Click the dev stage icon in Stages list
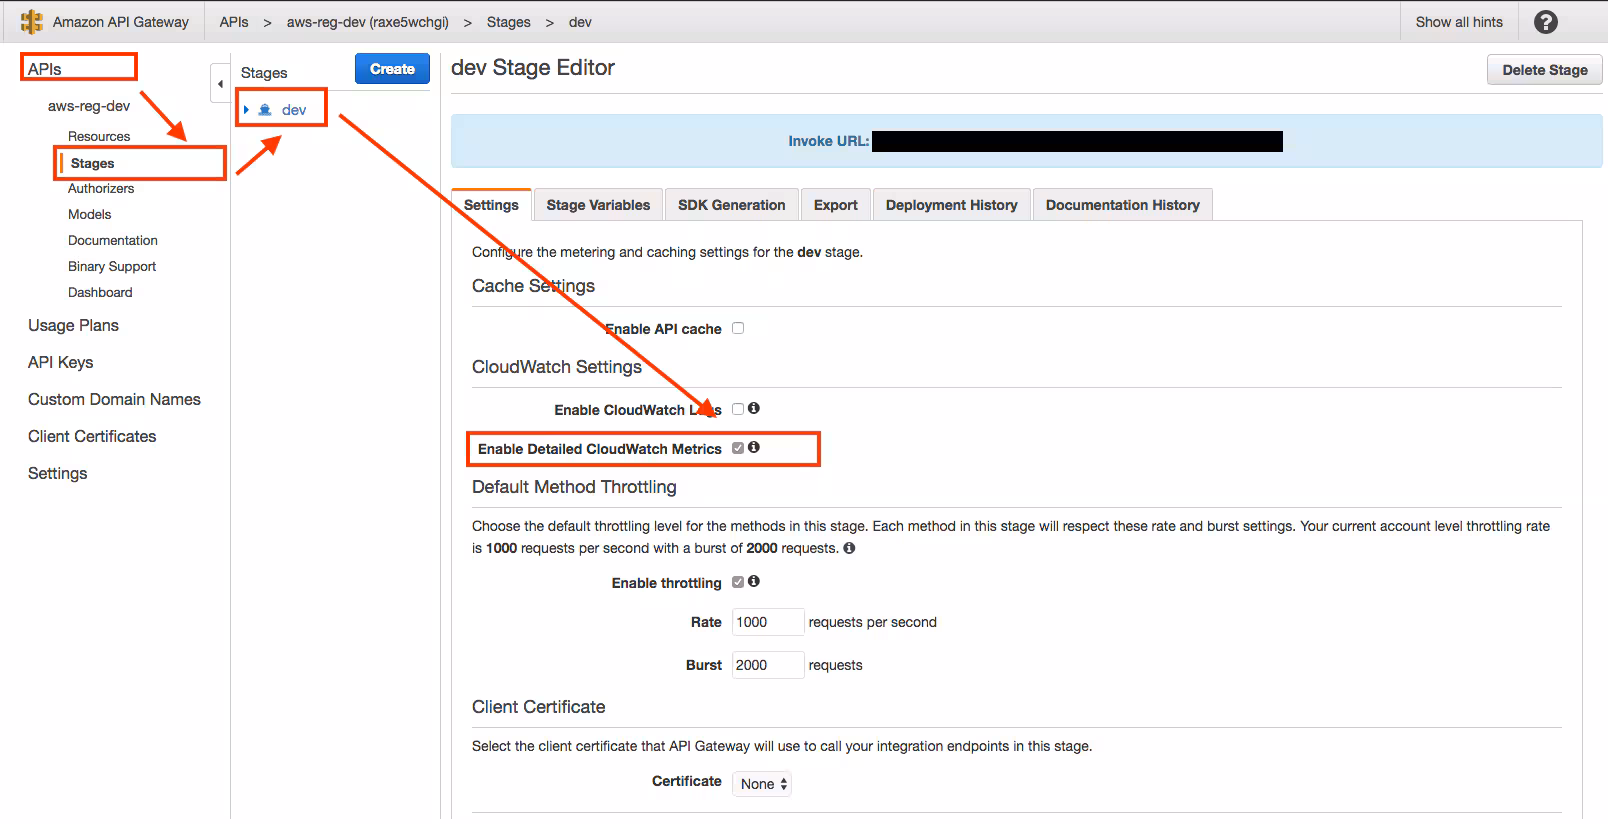Viewport: 1608px width, 824px height. (265, 110)
